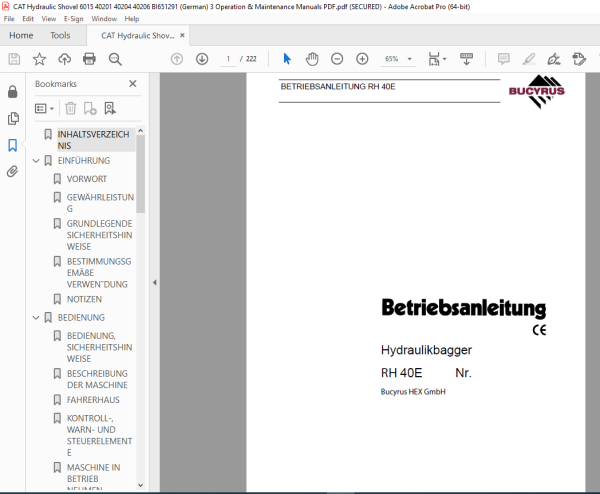Open BESTIMMUNGSGEMÄßE VERWENDUNG bookmark

tap(99, 273)
